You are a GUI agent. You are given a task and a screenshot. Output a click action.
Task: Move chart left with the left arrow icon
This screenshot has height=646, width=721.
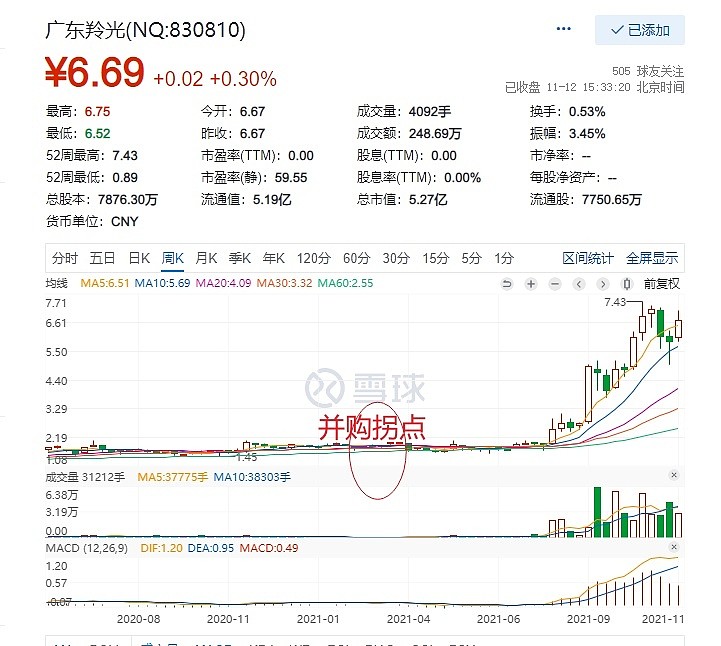pos(579,284)
